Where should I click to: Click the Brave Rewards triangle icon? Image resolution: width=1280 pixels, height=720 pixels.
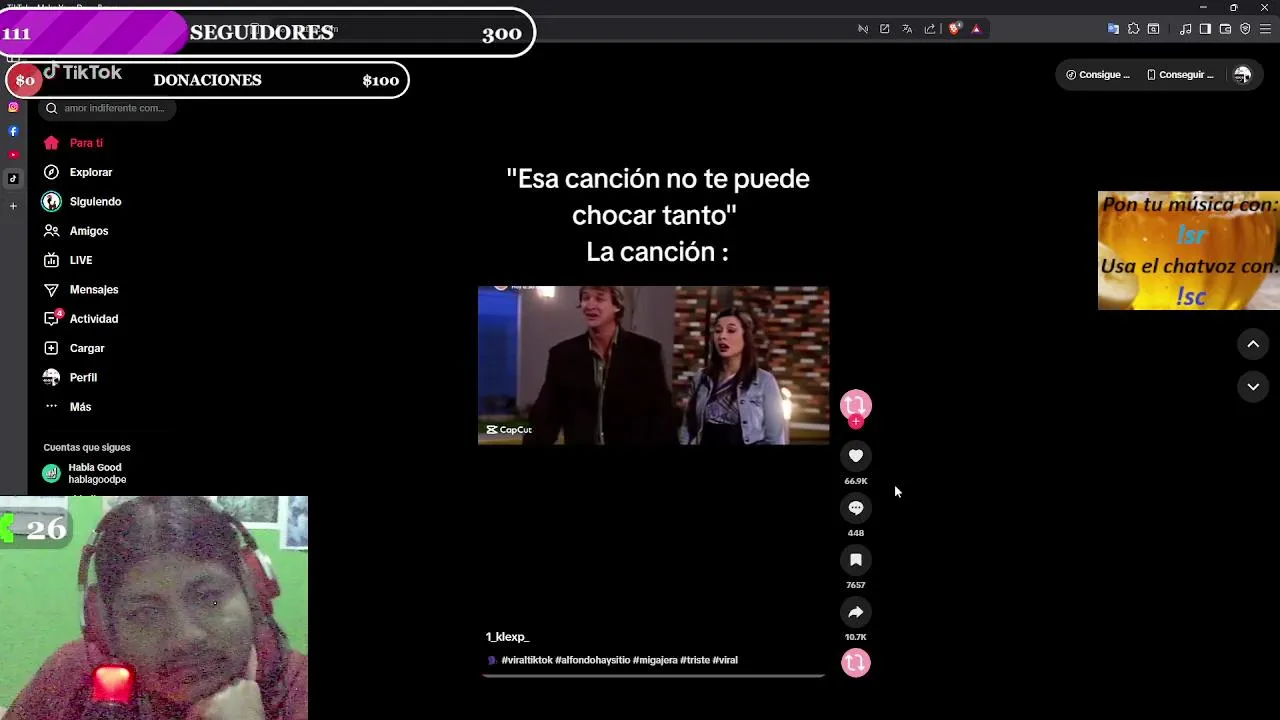click(976, 29)
